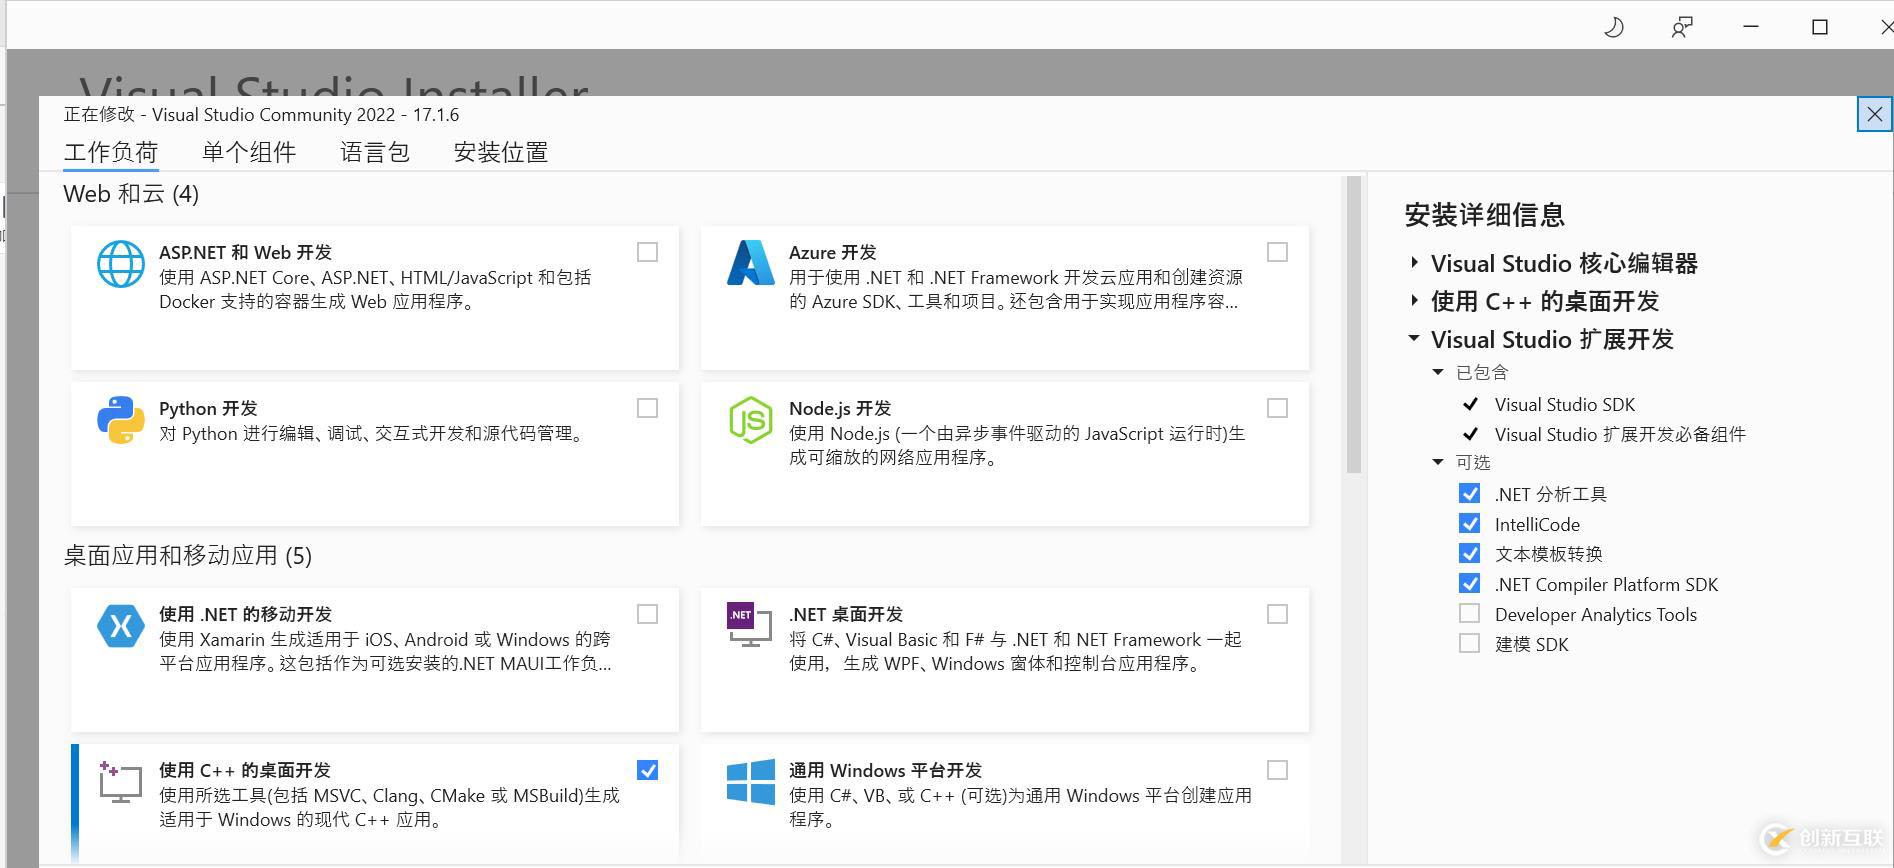Viewport: 1894px width, 868px height.
Task: Click the Web 和云 (4) section heading
Action: click(x=131, y=194)
